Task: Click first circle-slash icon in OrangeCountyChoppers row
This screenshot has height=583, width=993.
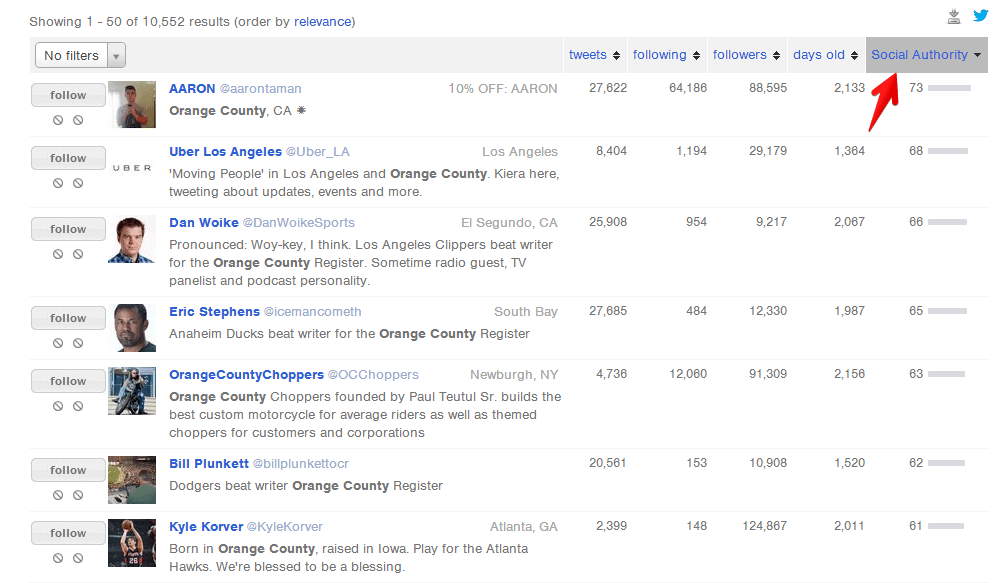Action: point(58,406)
